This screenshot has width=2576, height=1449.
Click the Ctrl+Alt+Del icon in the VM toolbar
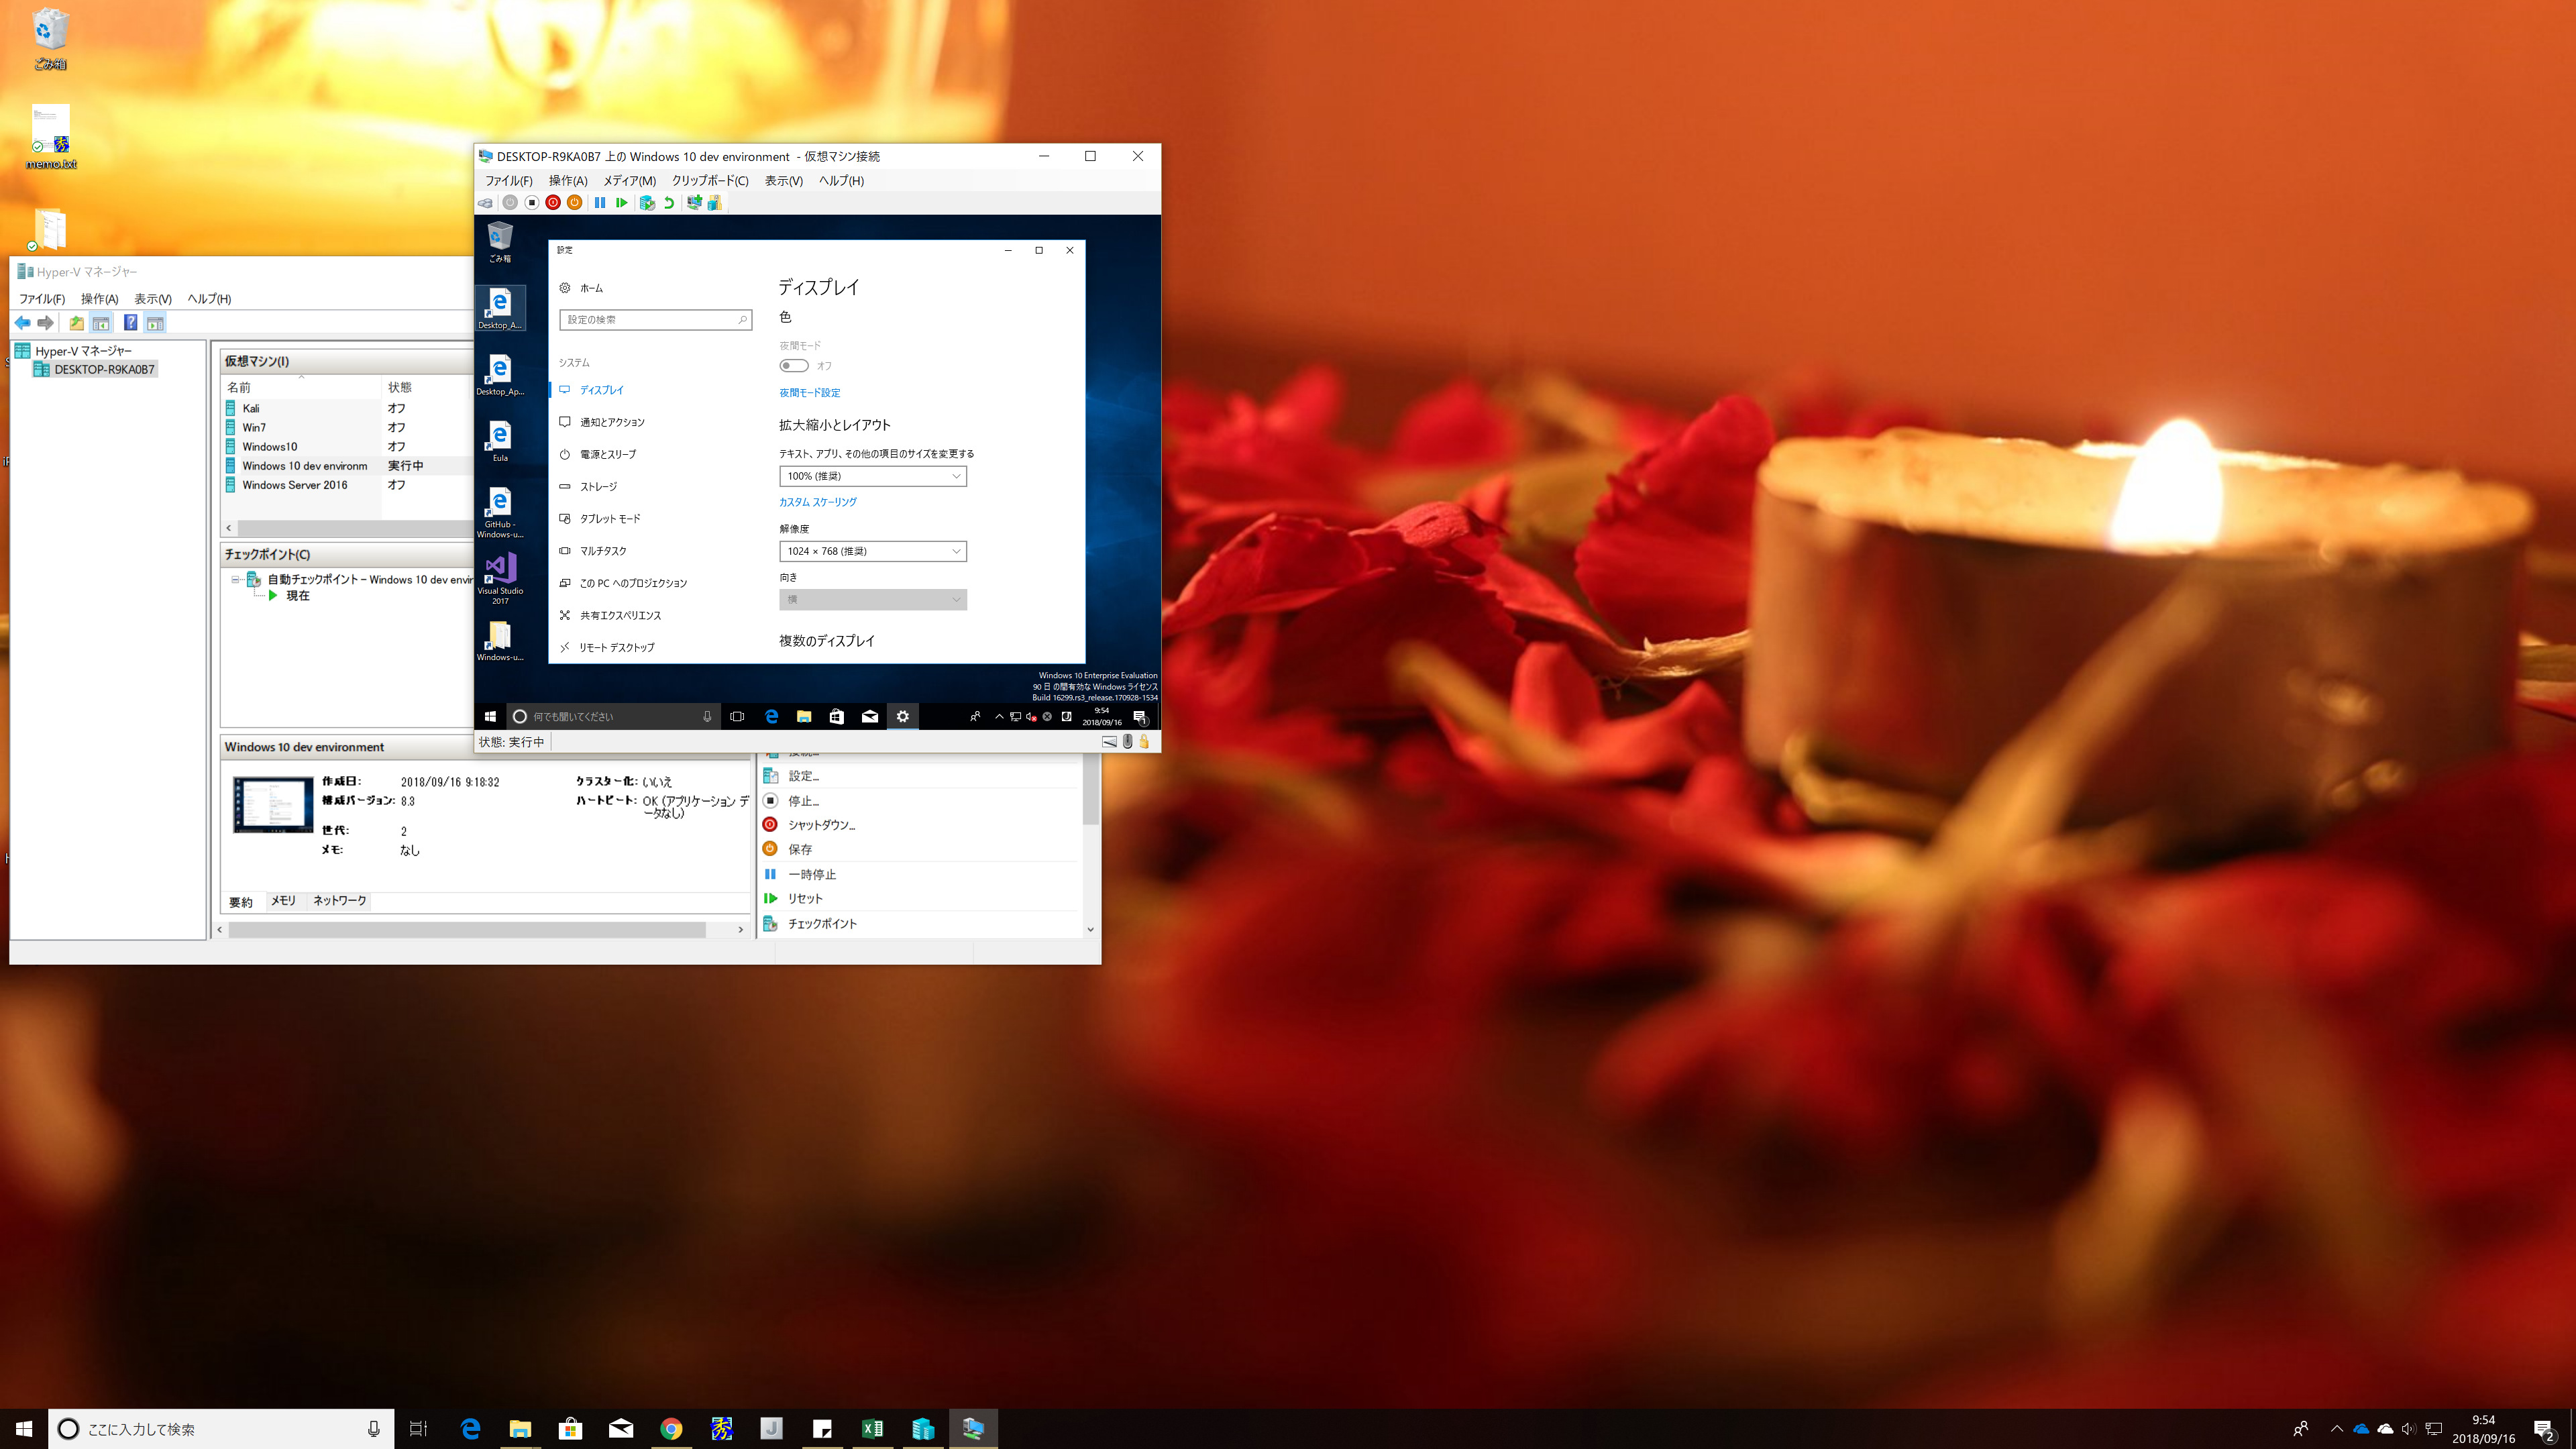point(486,203)
